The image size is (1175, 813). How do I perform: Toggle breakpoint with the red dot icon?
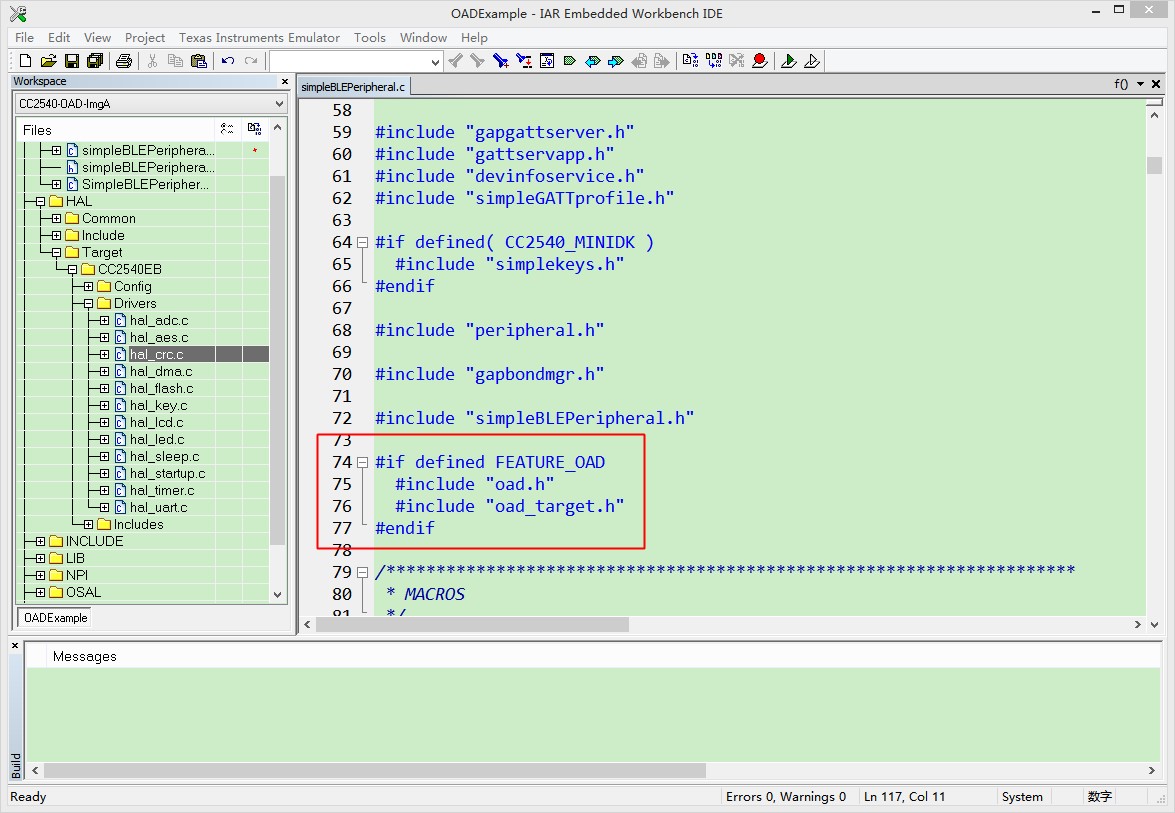[x=760, y=61]
